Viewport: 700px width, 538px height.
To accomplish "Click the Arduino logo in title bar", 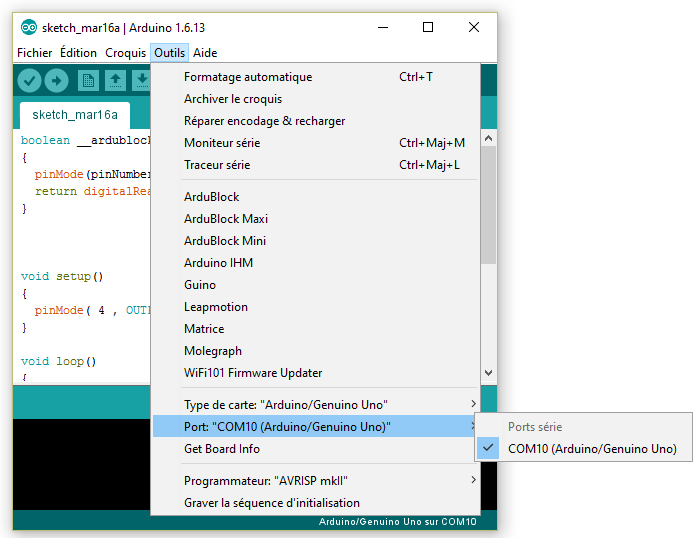I will [29, 28].
